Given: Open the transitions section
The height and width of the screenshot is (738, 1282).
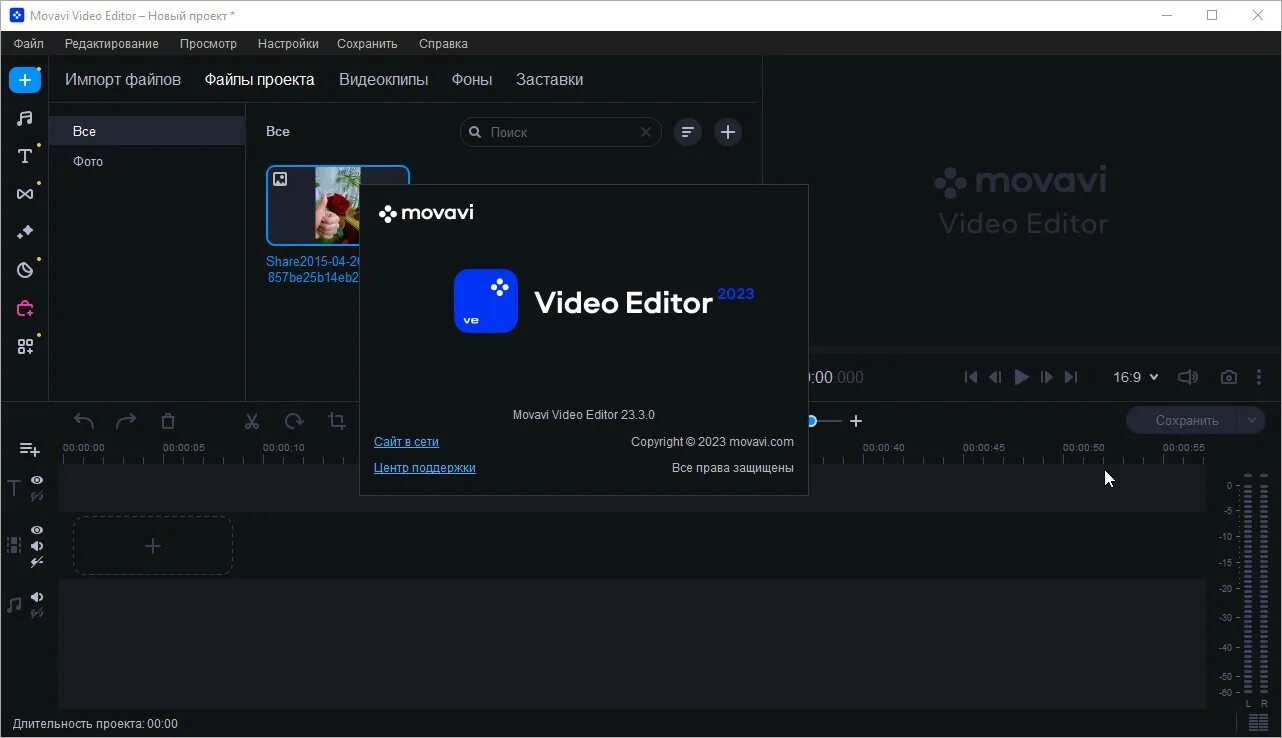Looking at the screenshot, I should (25, 194).
